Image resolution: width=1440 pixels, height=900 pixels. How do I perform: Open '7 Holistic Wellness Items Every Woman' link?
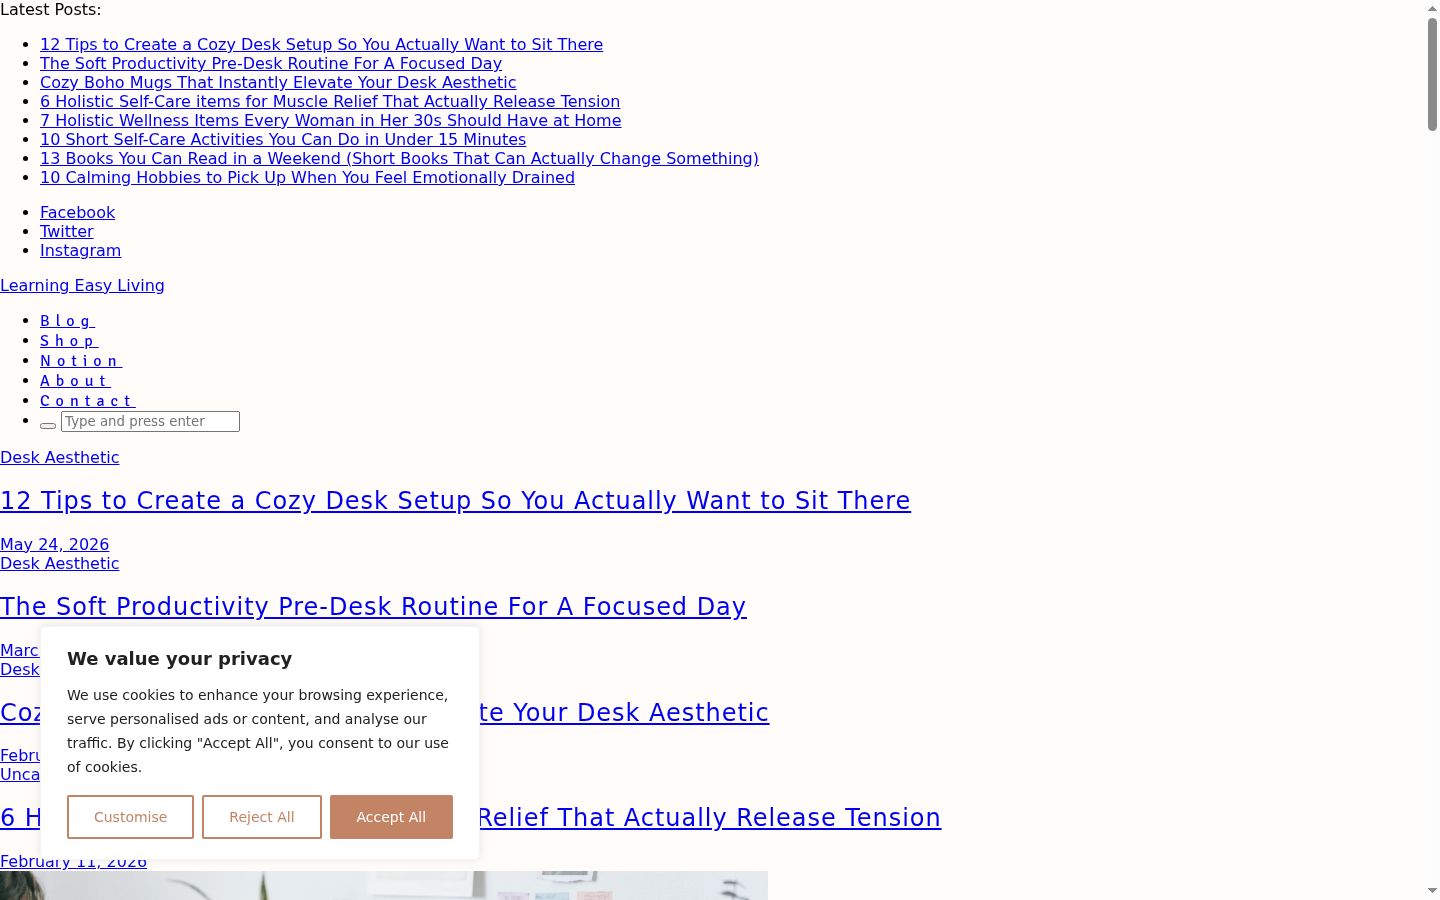tap(330, 120)
